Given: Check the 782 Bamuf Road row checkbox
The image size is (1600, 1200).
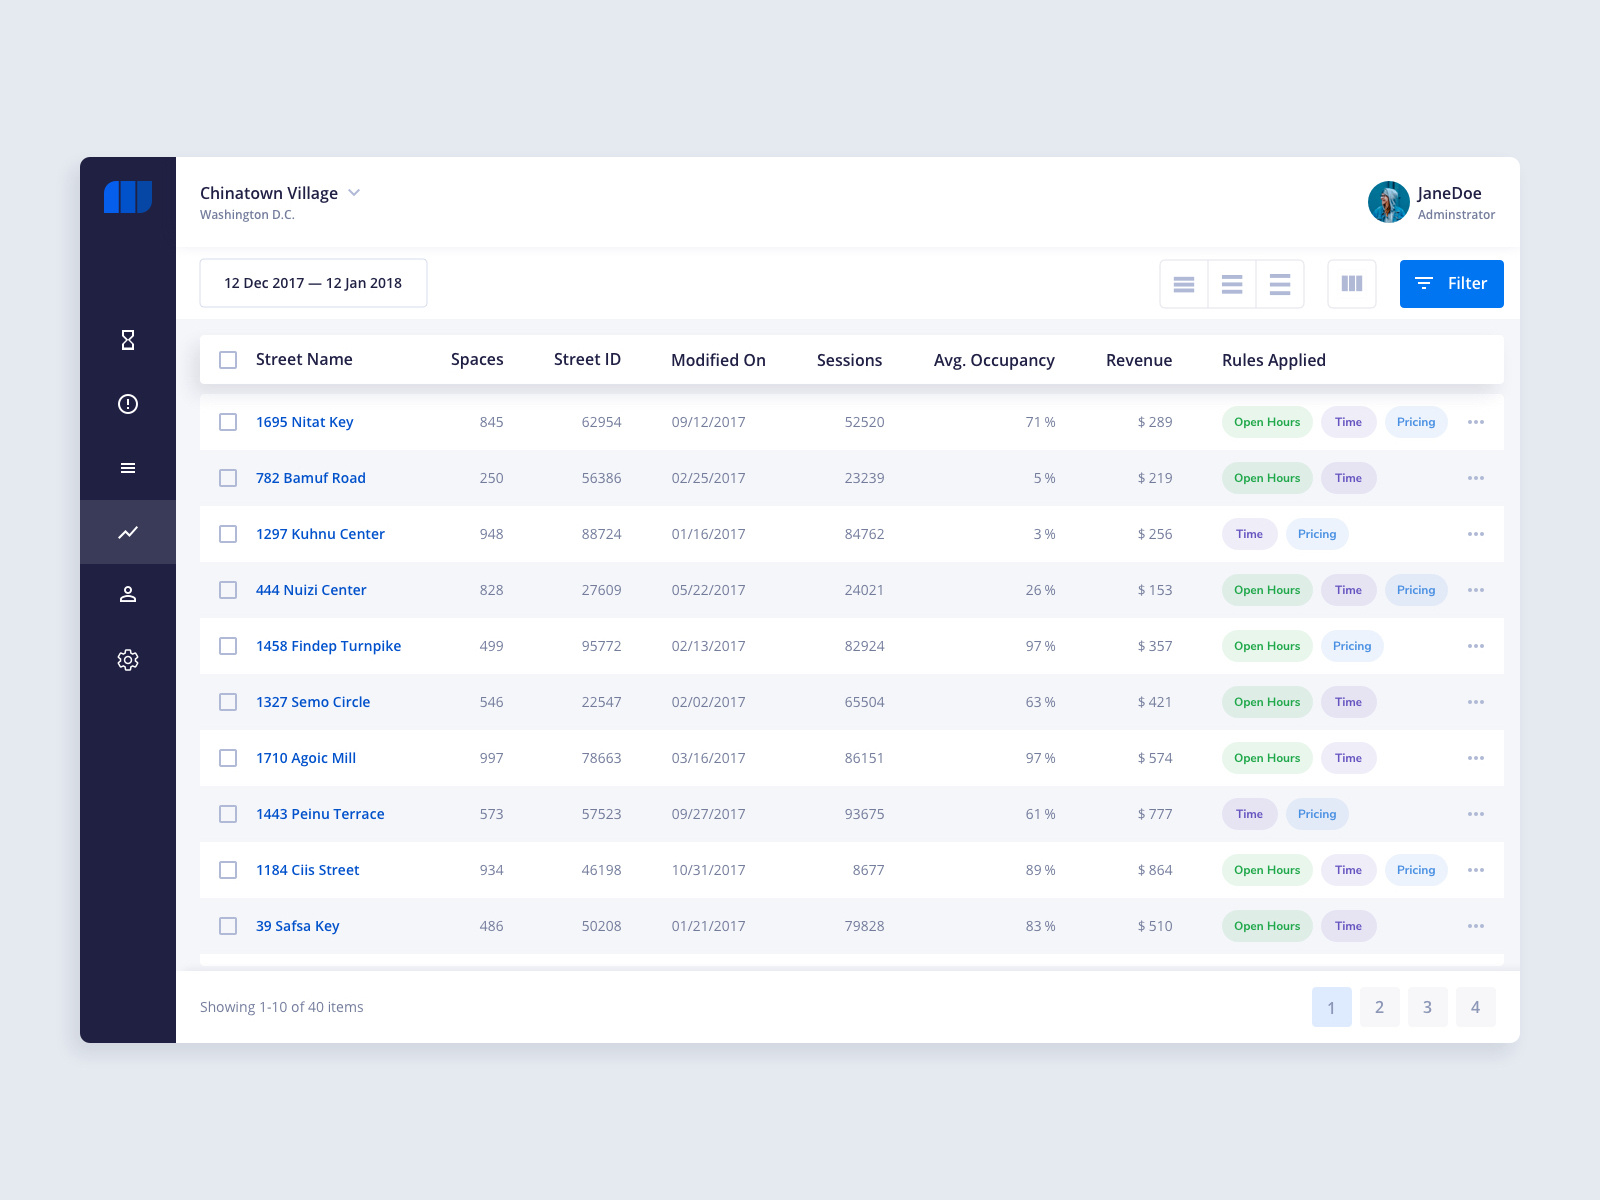Looking at the screenshot, I should pos(228,478).
